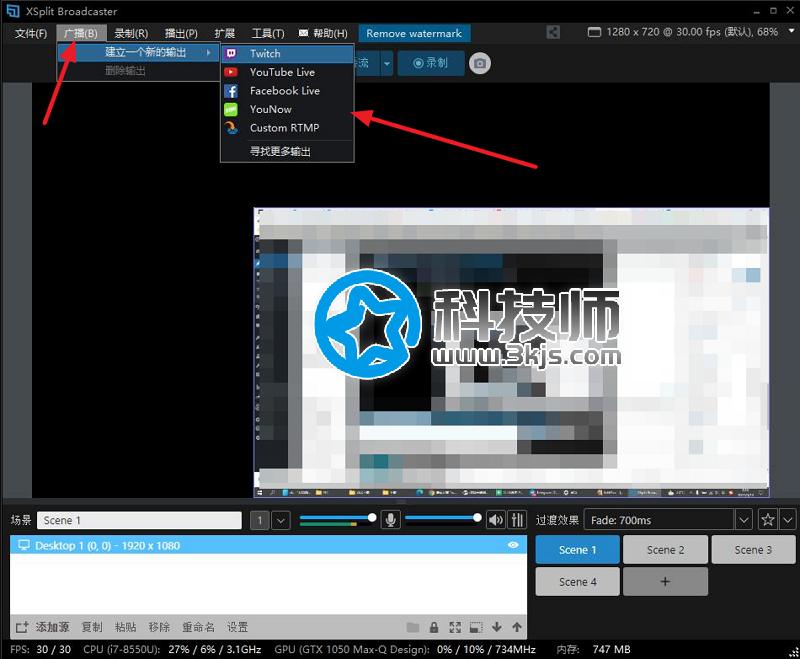This screenshot has width=800, height=659.
Task: Click the share icon in top bar
Action: [553, 33]
